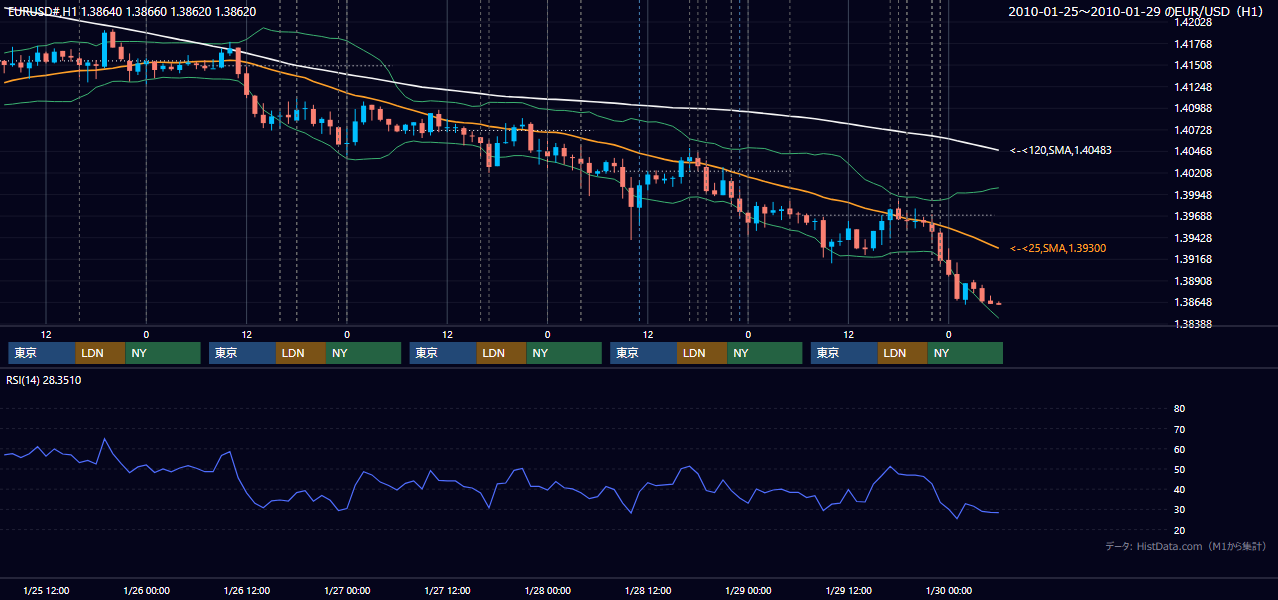Click price axis value 1.42028
The height and width of the screenshot is (600, 1278).
[1192, 22]
